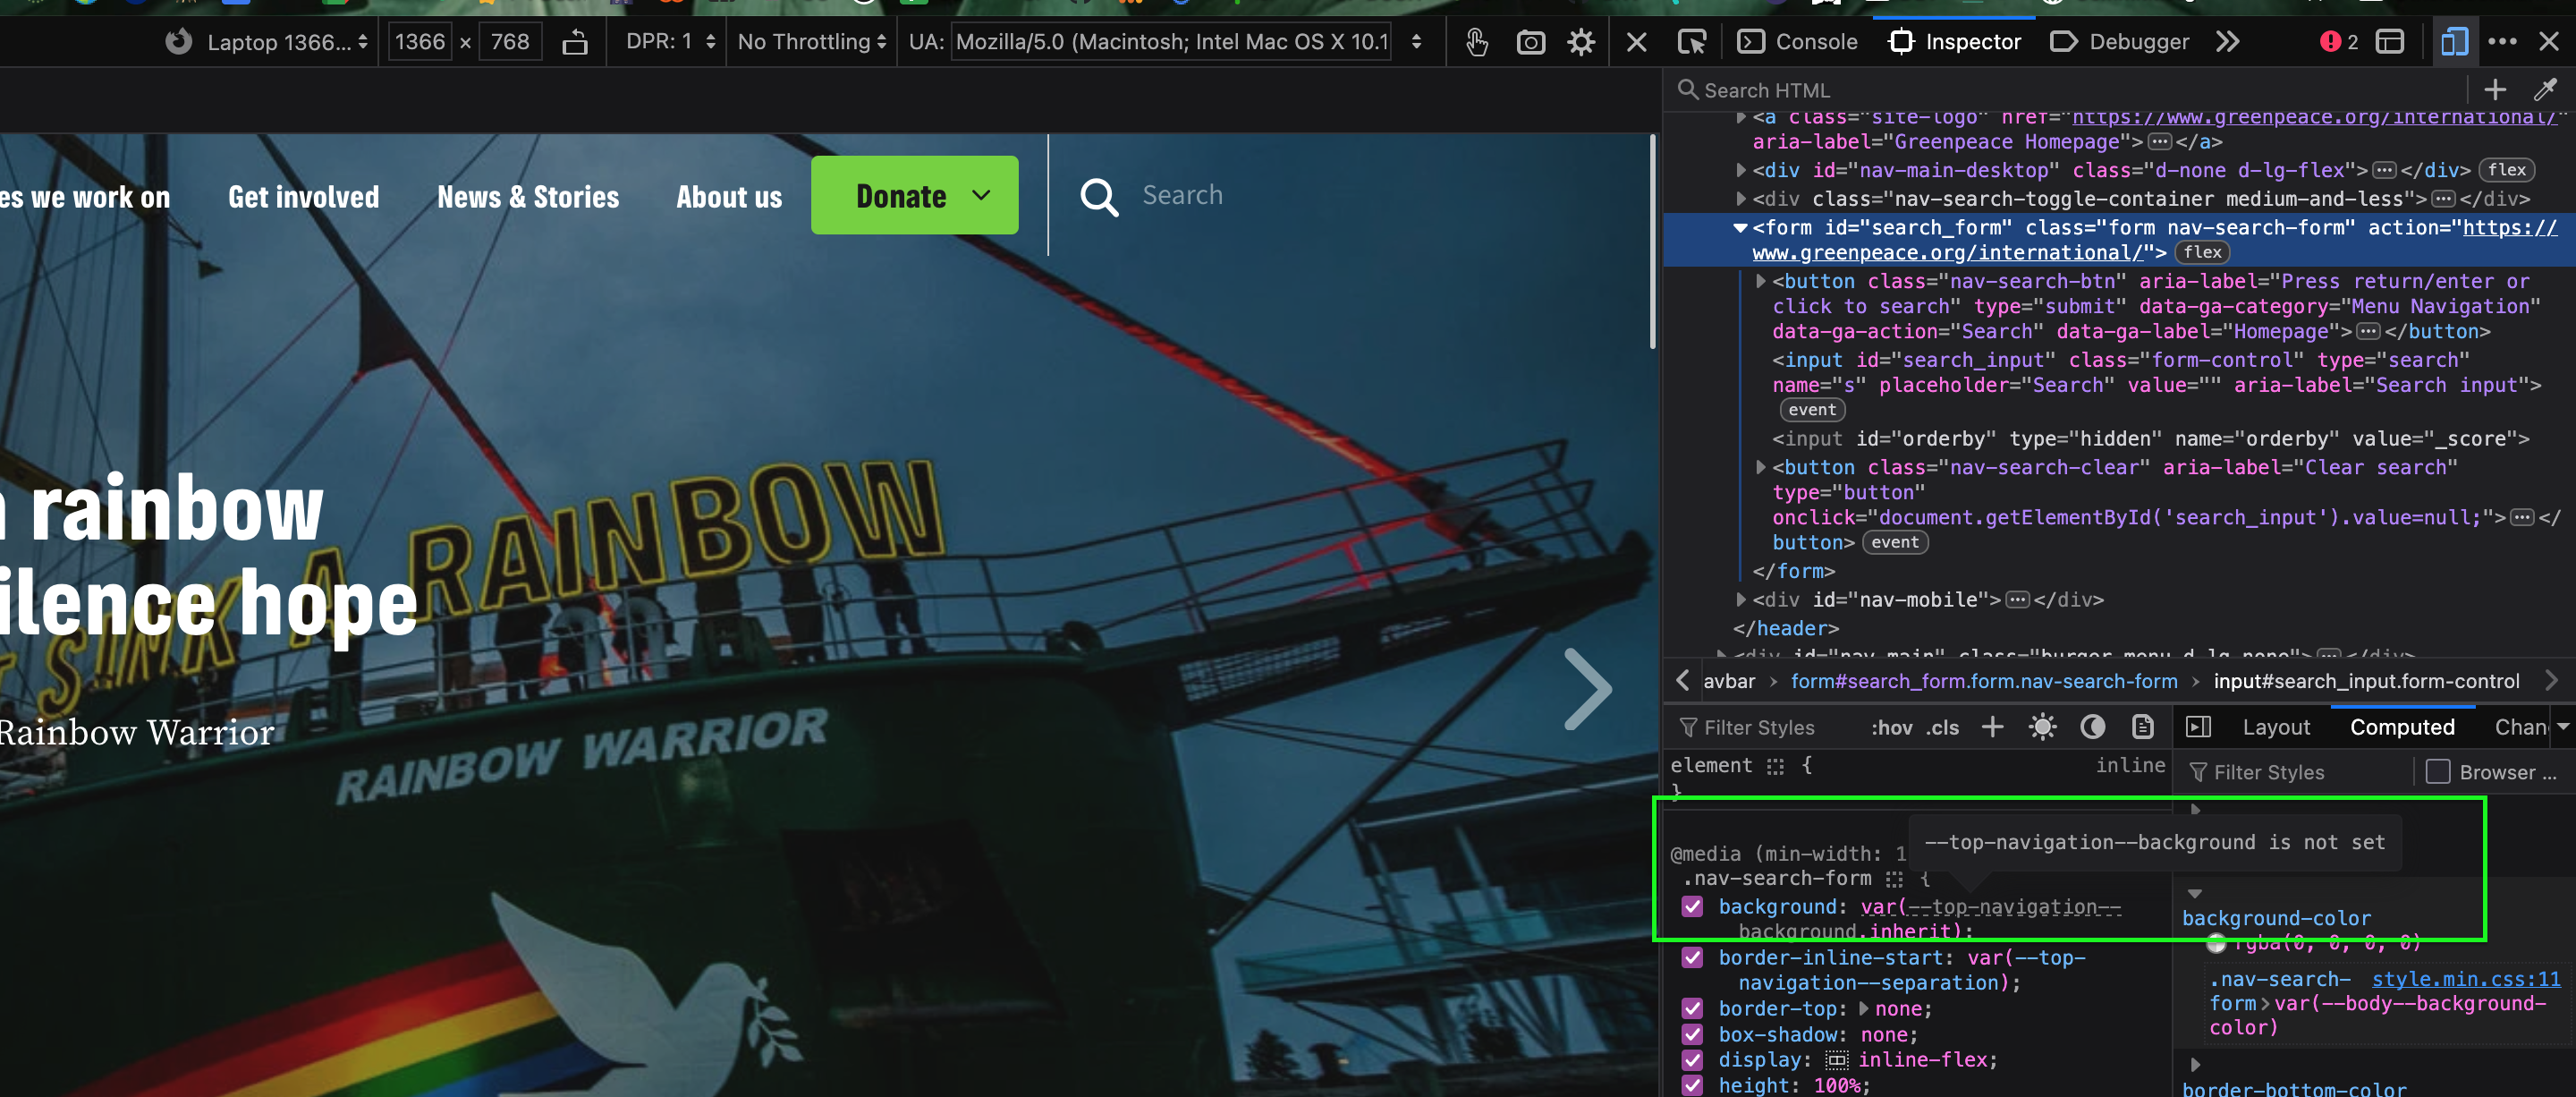The height and width of the screenshot is (1097, 2576).
Task: Open the DPR dropdown
Action: tap(670, 42)
